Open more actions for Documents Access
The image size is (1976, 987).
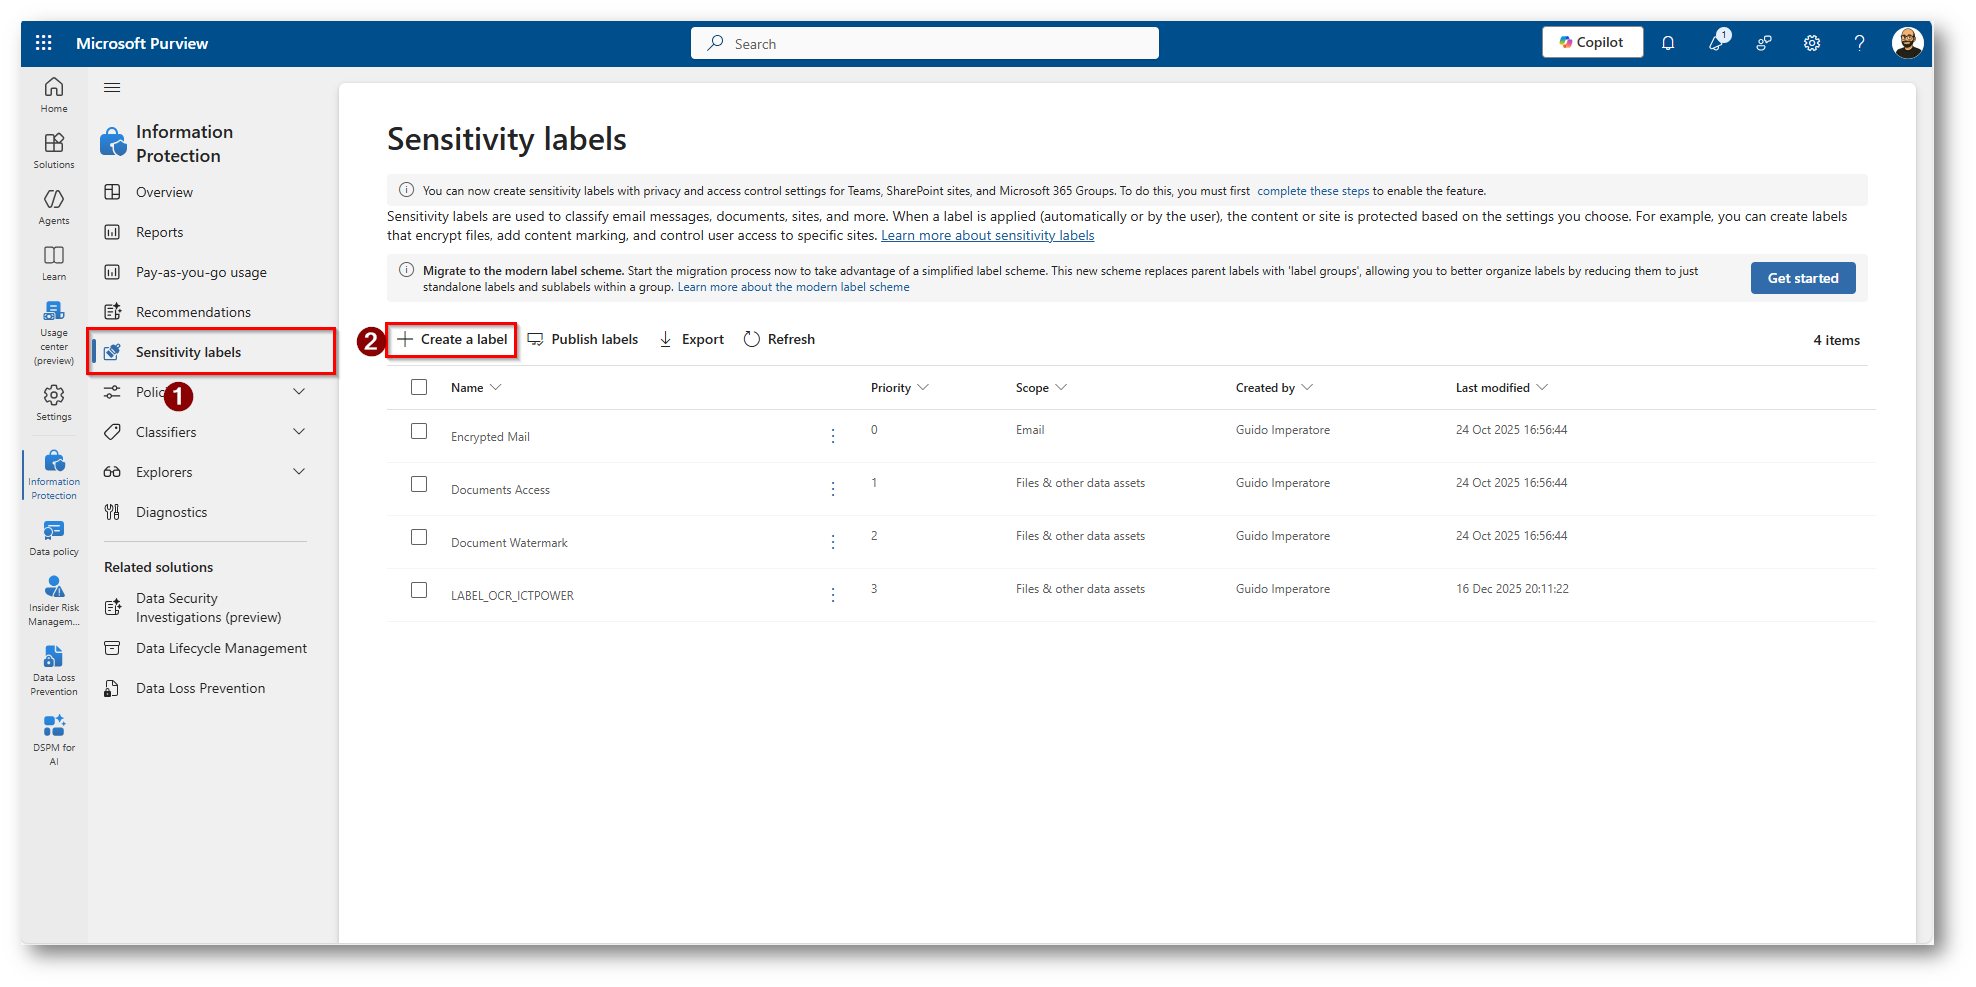tap(833, 489)
